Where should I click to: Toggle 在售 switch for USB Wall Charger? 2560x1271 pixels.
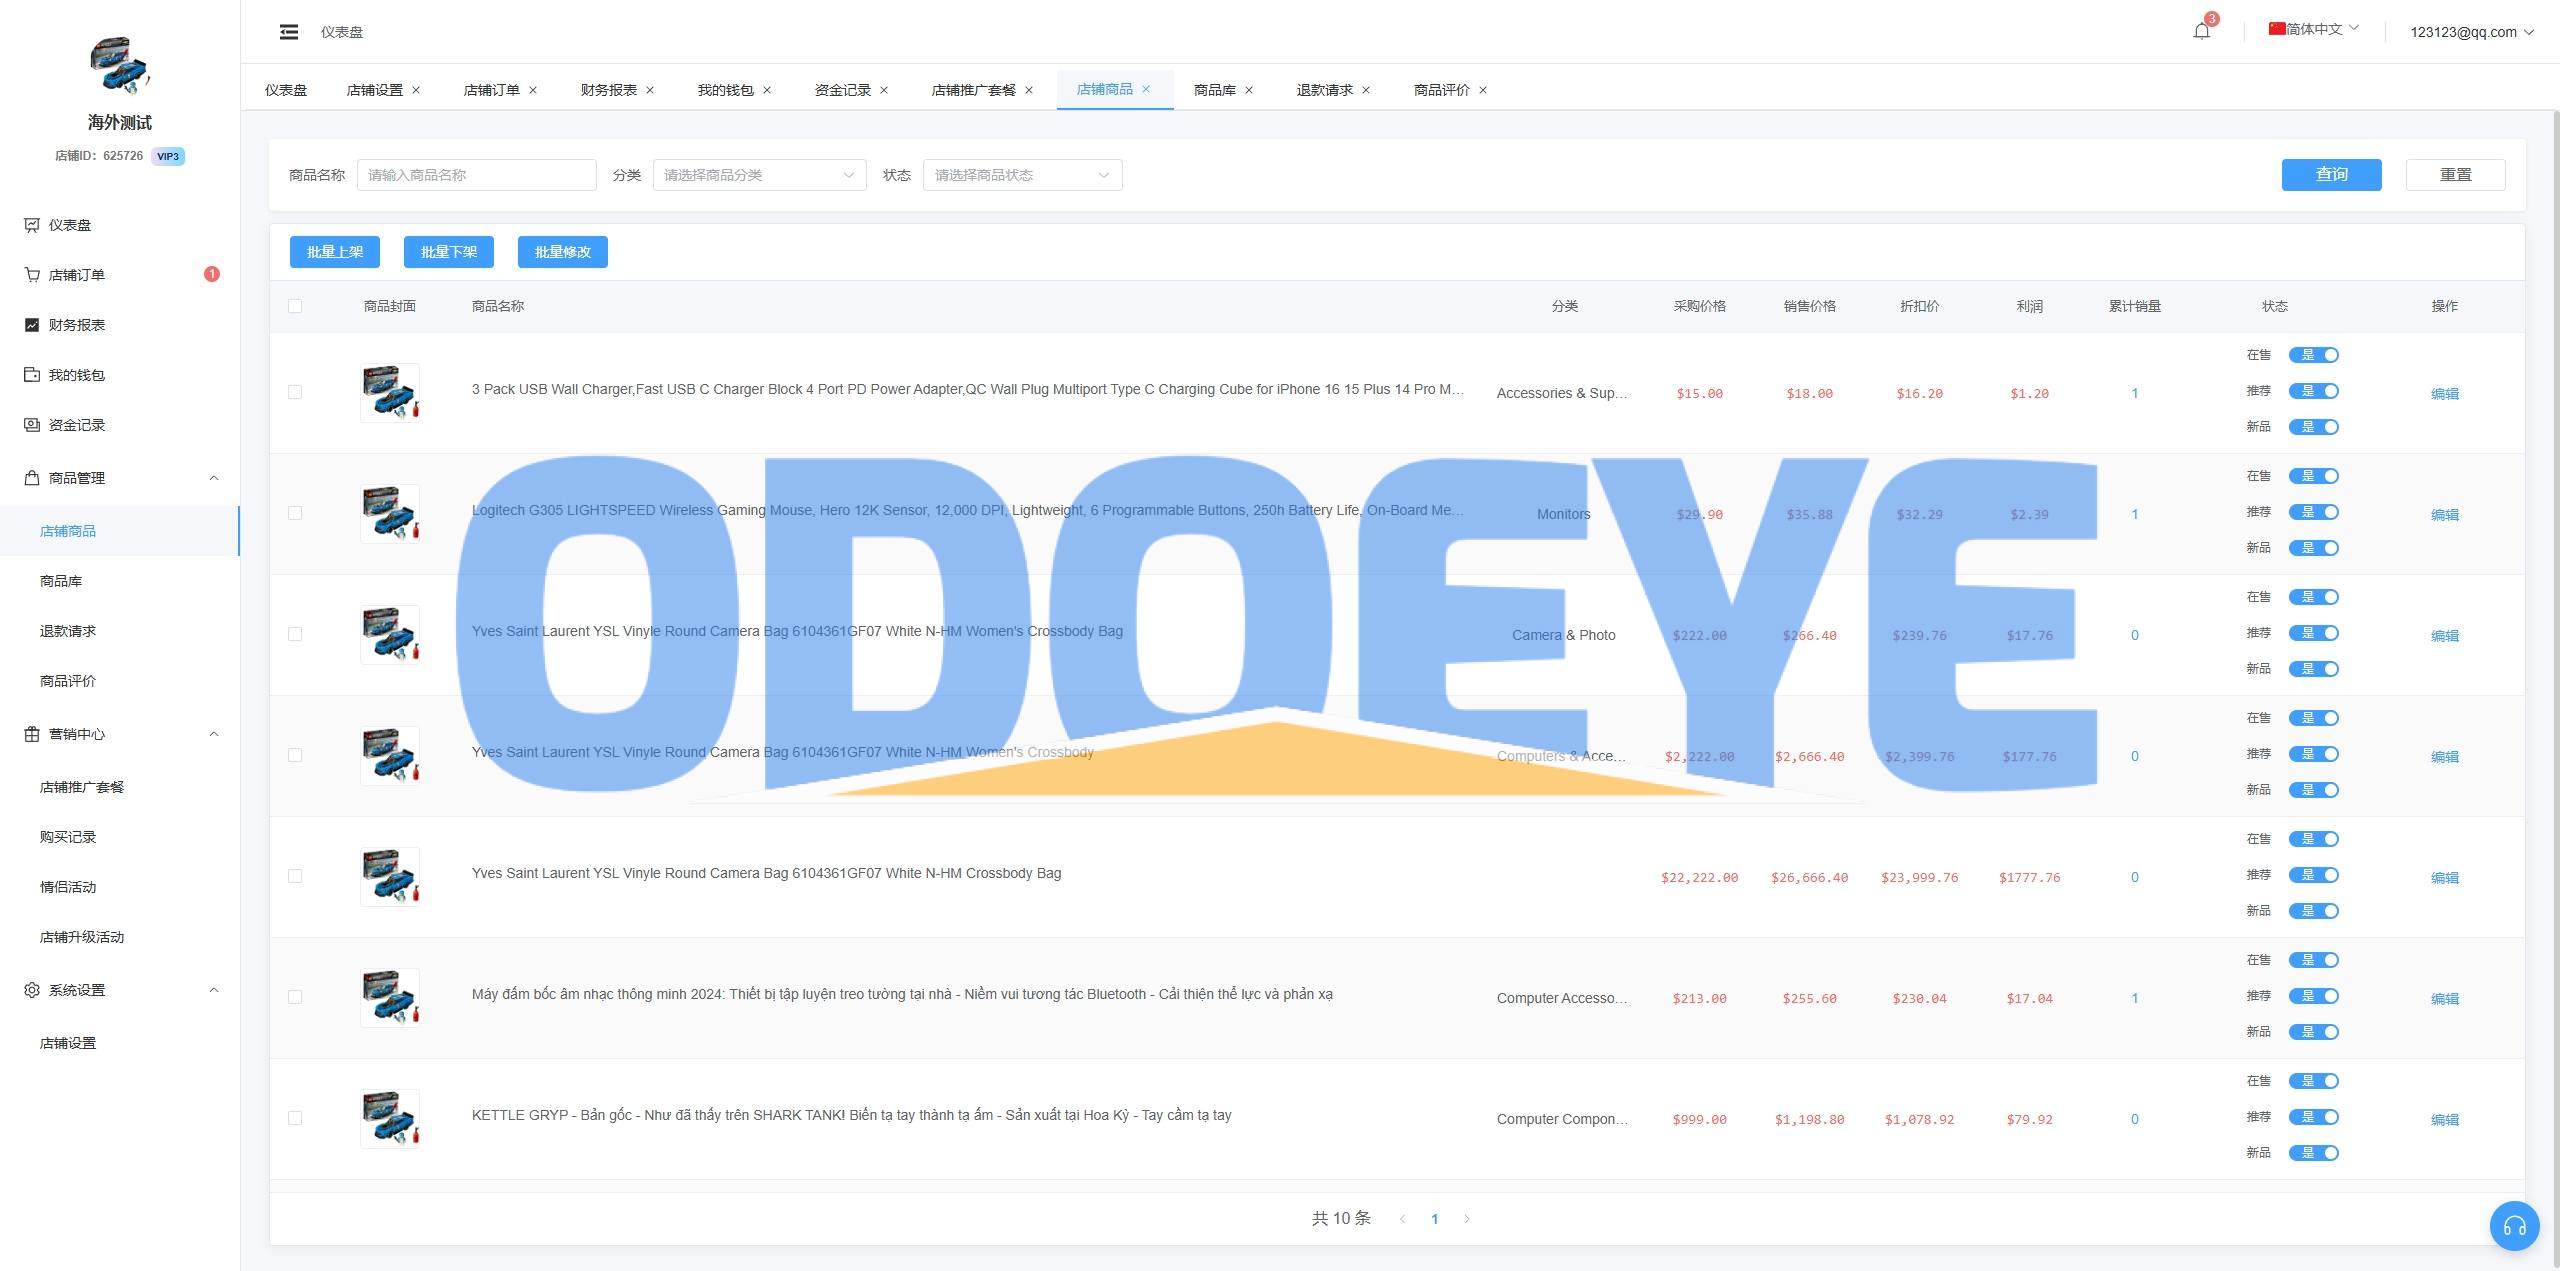pyautogui.click(x=2313, y=355)
